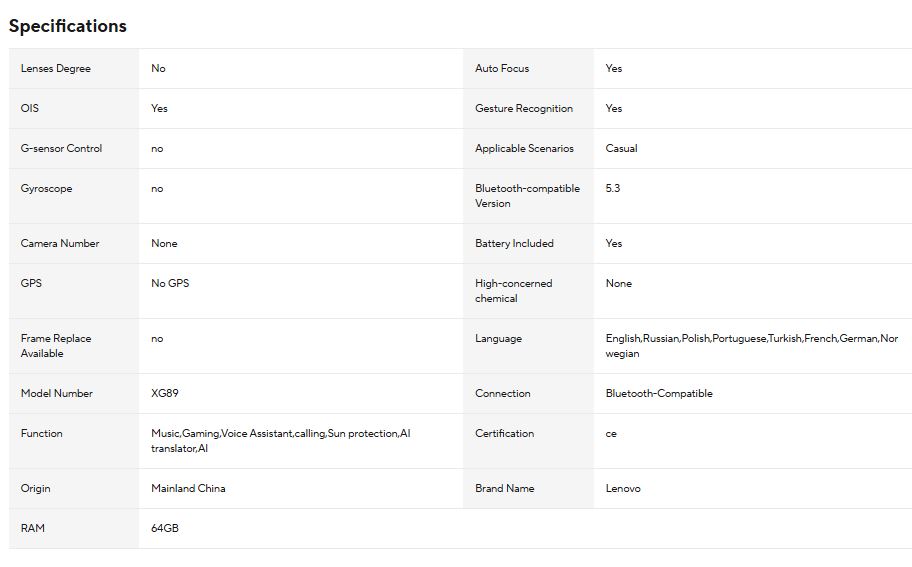This screenshot has height=567, width=912.
Task: Click the Casual value for Applicable Scenarios
Action: coord(621,148)
